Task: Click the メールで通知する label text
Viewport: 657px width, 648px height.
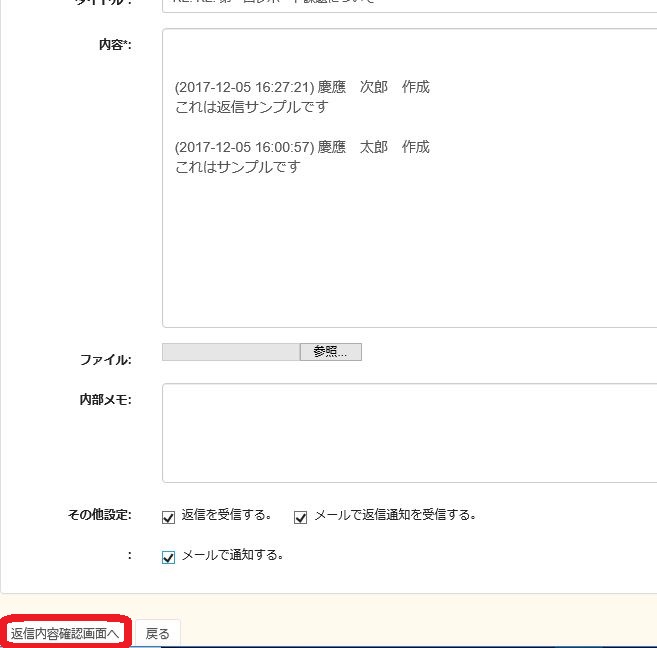Action: tap(232, 556)
